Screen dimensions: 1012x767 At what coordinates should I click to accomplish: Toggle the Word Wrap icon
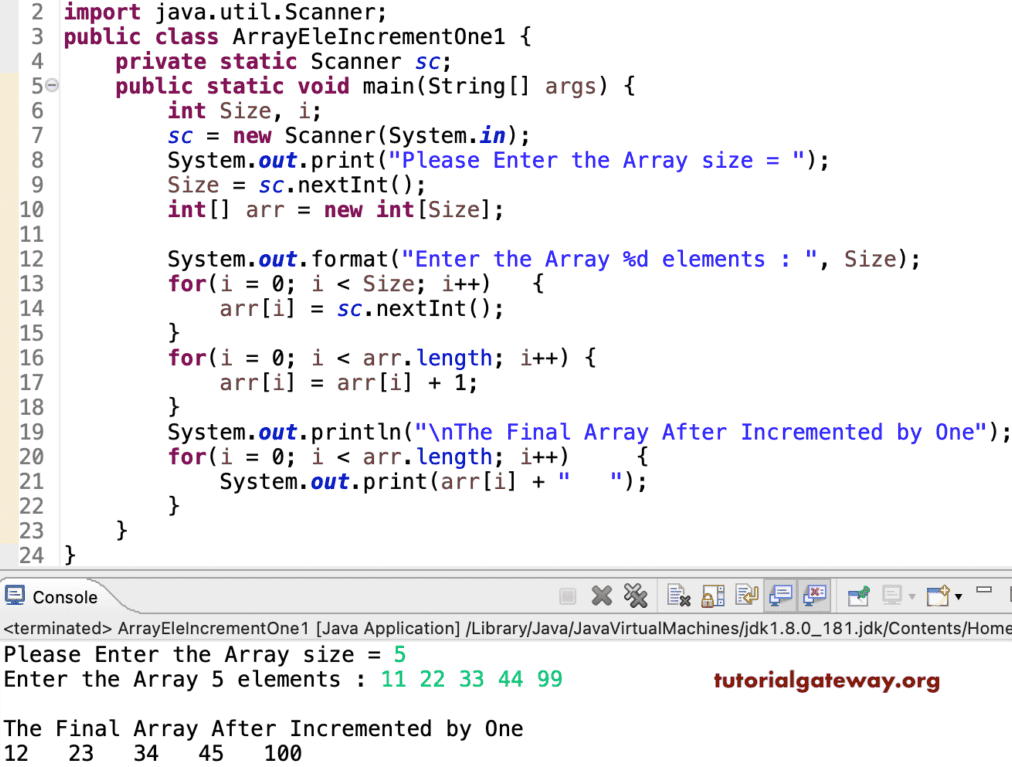click(746, 596)
